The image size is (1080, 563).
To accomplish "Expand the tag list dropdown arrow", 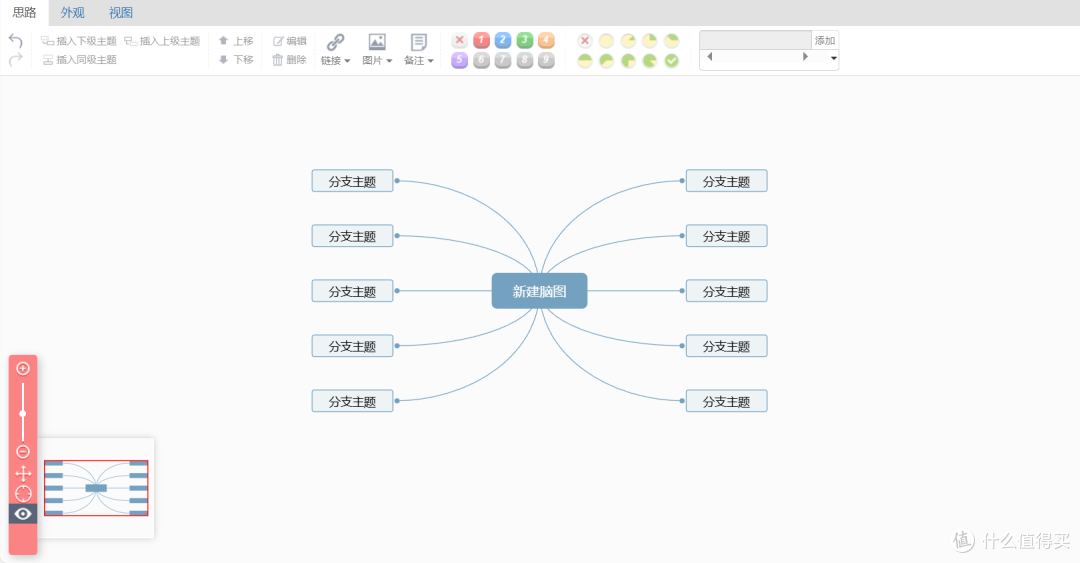I will point(833,59).
